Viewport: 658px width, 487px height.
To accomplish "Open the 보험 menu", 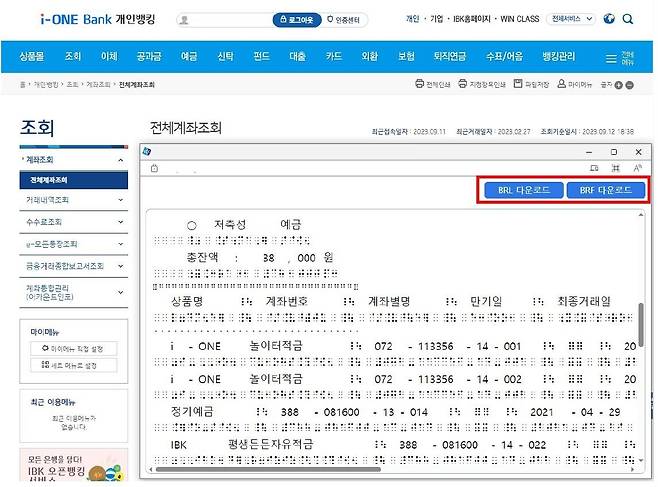I will tap(406, 56).
